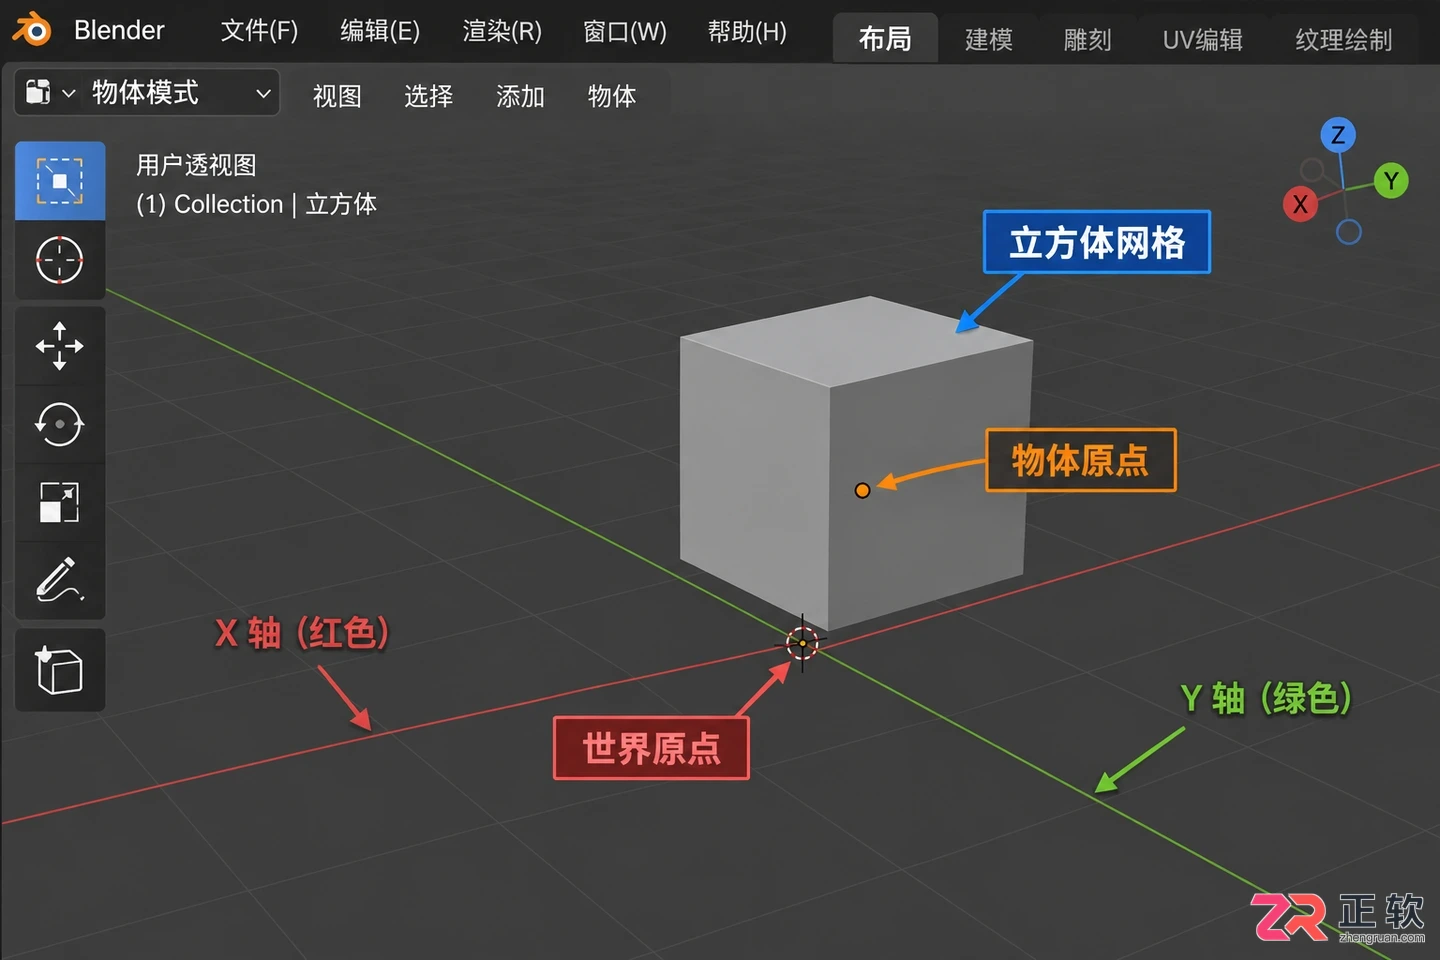Viewport: 1440px width, 960px height.
Task: Open the 选择 viewport menu
Action: point(429,96)
